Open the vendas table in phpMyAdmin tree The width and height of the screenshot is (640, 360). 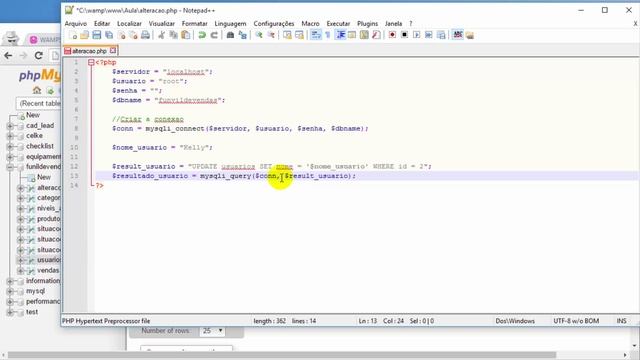[x=48, y=271]
